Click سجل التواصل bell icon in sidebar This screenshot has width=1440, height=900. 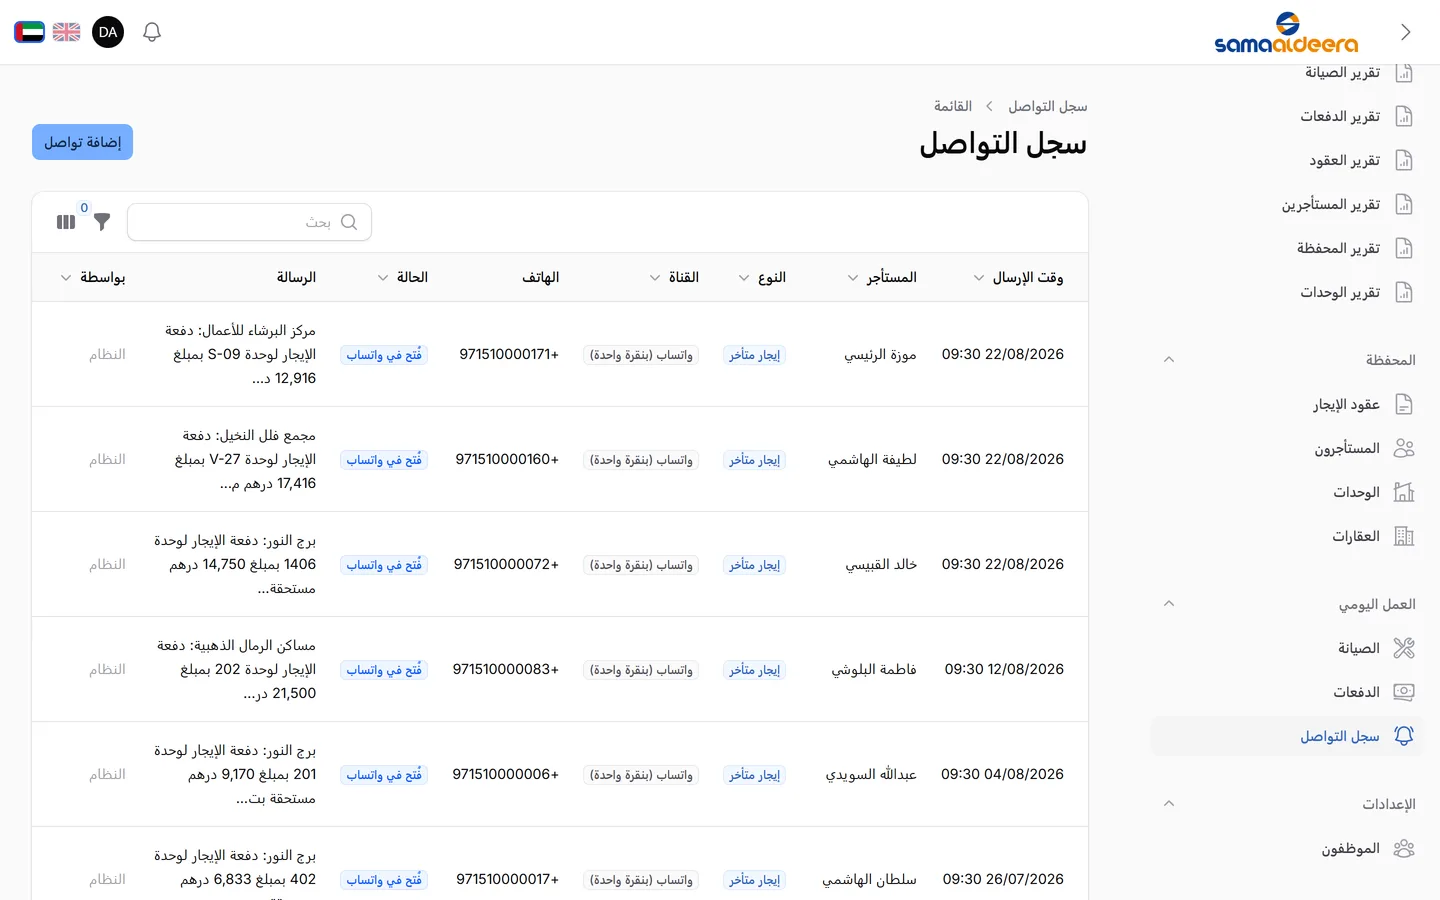[1404, 736]
